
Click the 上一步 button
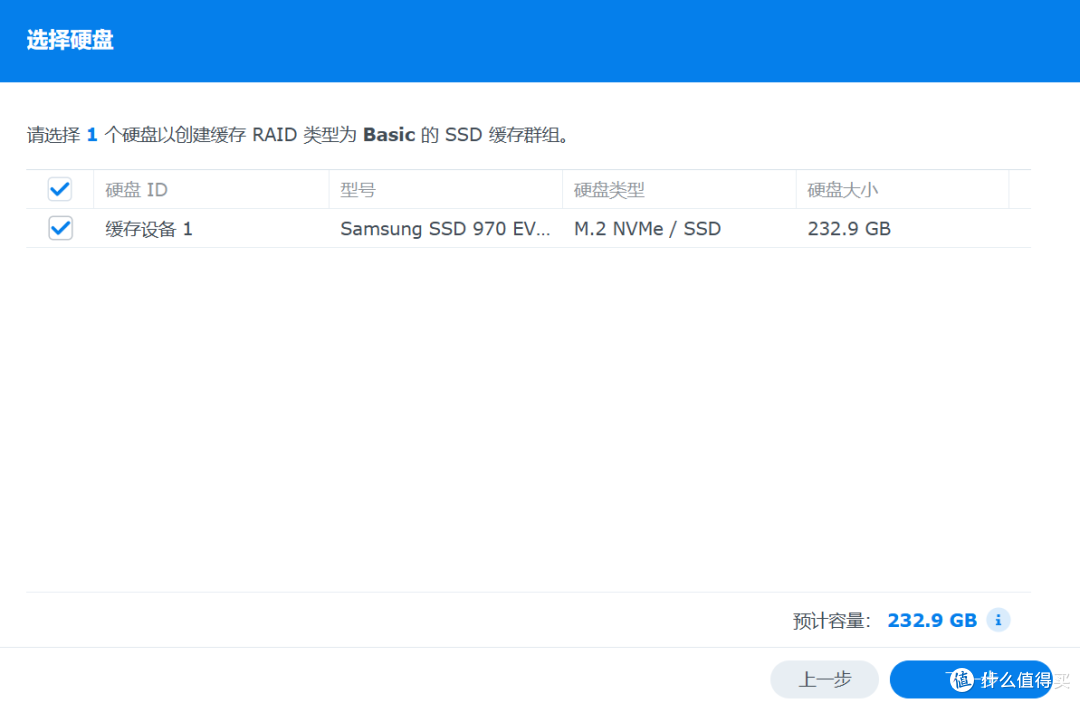824,679
